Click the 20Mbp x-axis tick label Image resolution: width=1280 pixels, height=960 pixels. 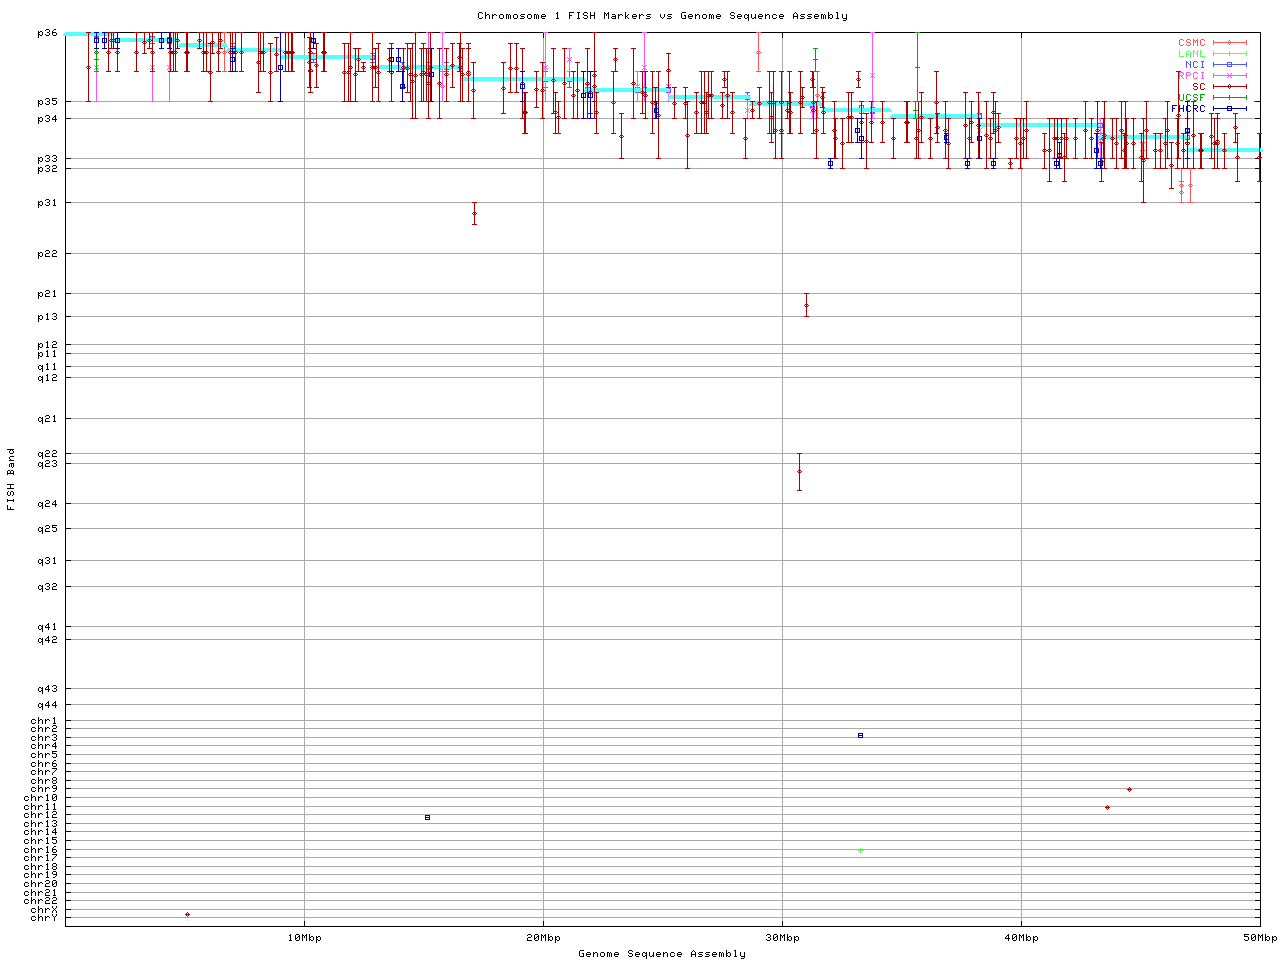point(543,938)
